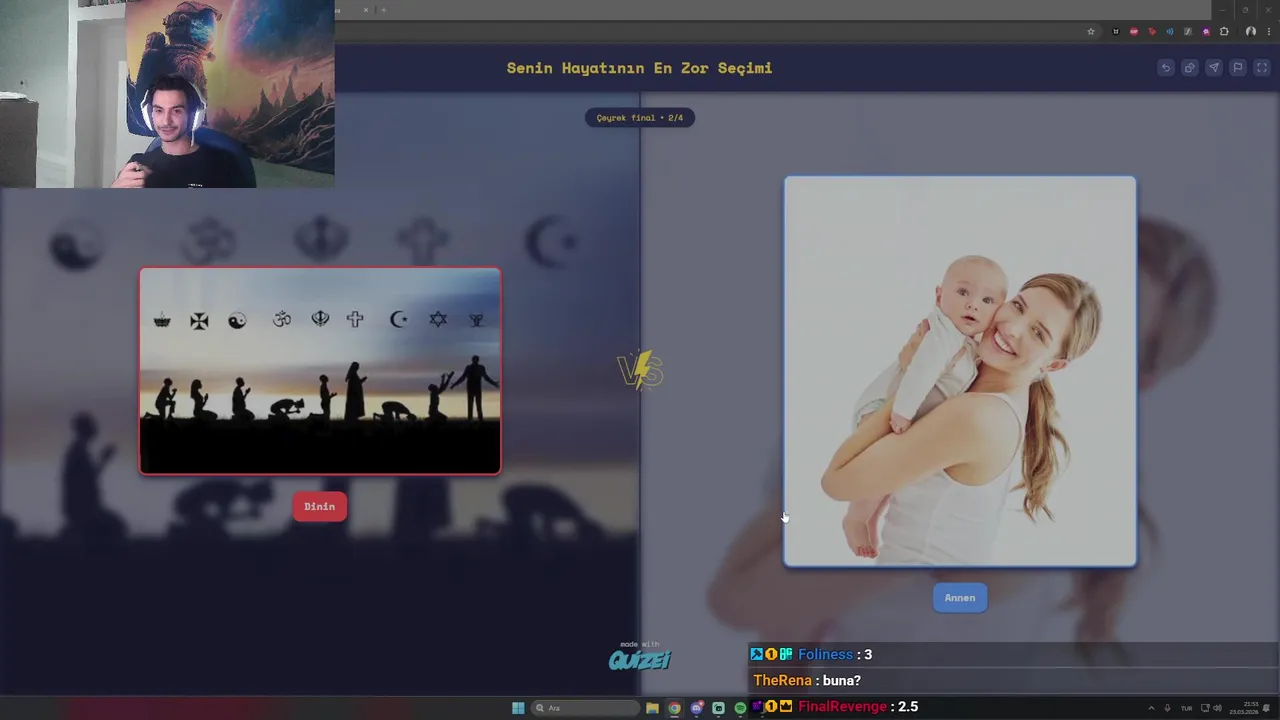This screenshot has width=1280, height=720.
Task: Click the title 'Senin Hayatının En Zor Seçimi'
Action: (x=640, y=68)
